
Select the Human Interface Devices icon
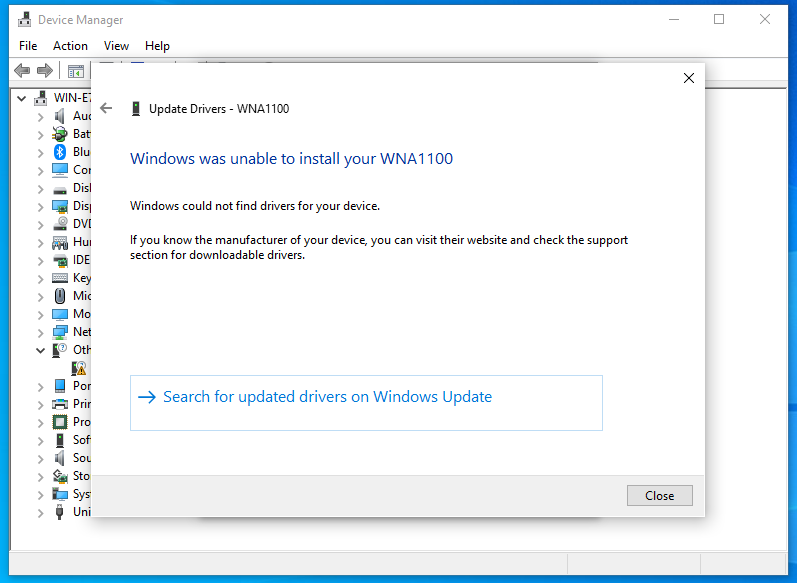tap(60, 242)
